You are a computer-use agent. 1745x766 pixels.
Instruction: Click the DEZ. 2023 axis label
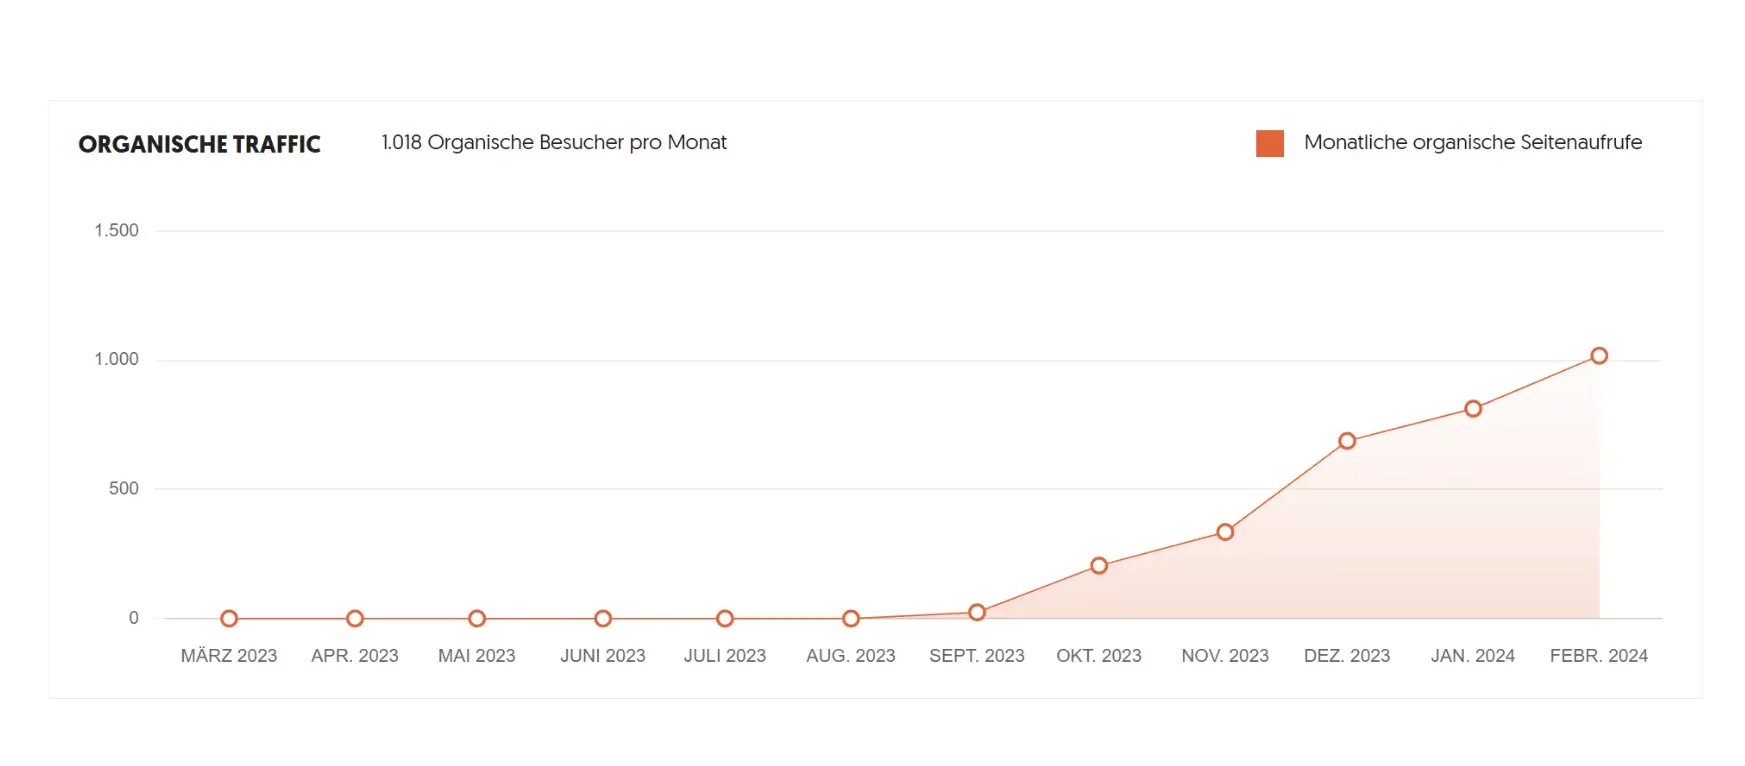[1346, 656]
